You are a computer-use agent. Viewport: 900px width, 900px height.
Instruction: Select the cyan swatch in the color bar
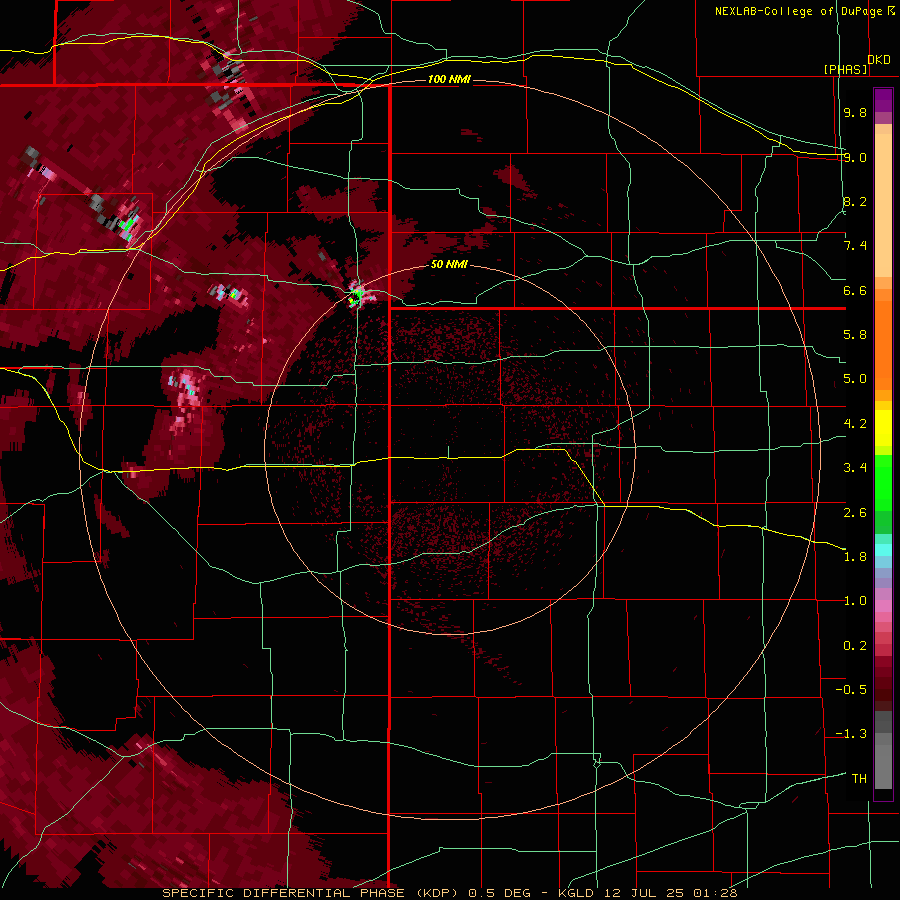[883, 550]
